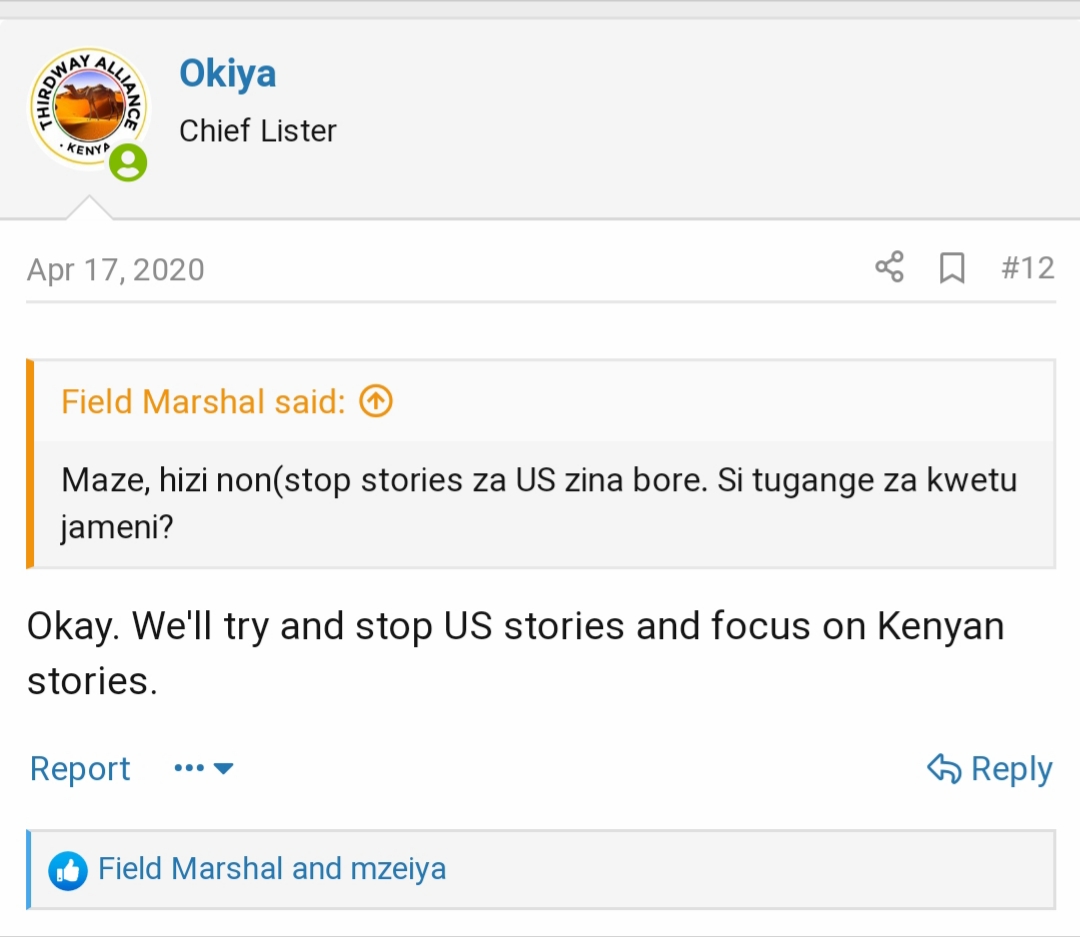The height and width of the screenshot is (937, 1080).
Task: Click the Reply text link
Action: 1011,769
